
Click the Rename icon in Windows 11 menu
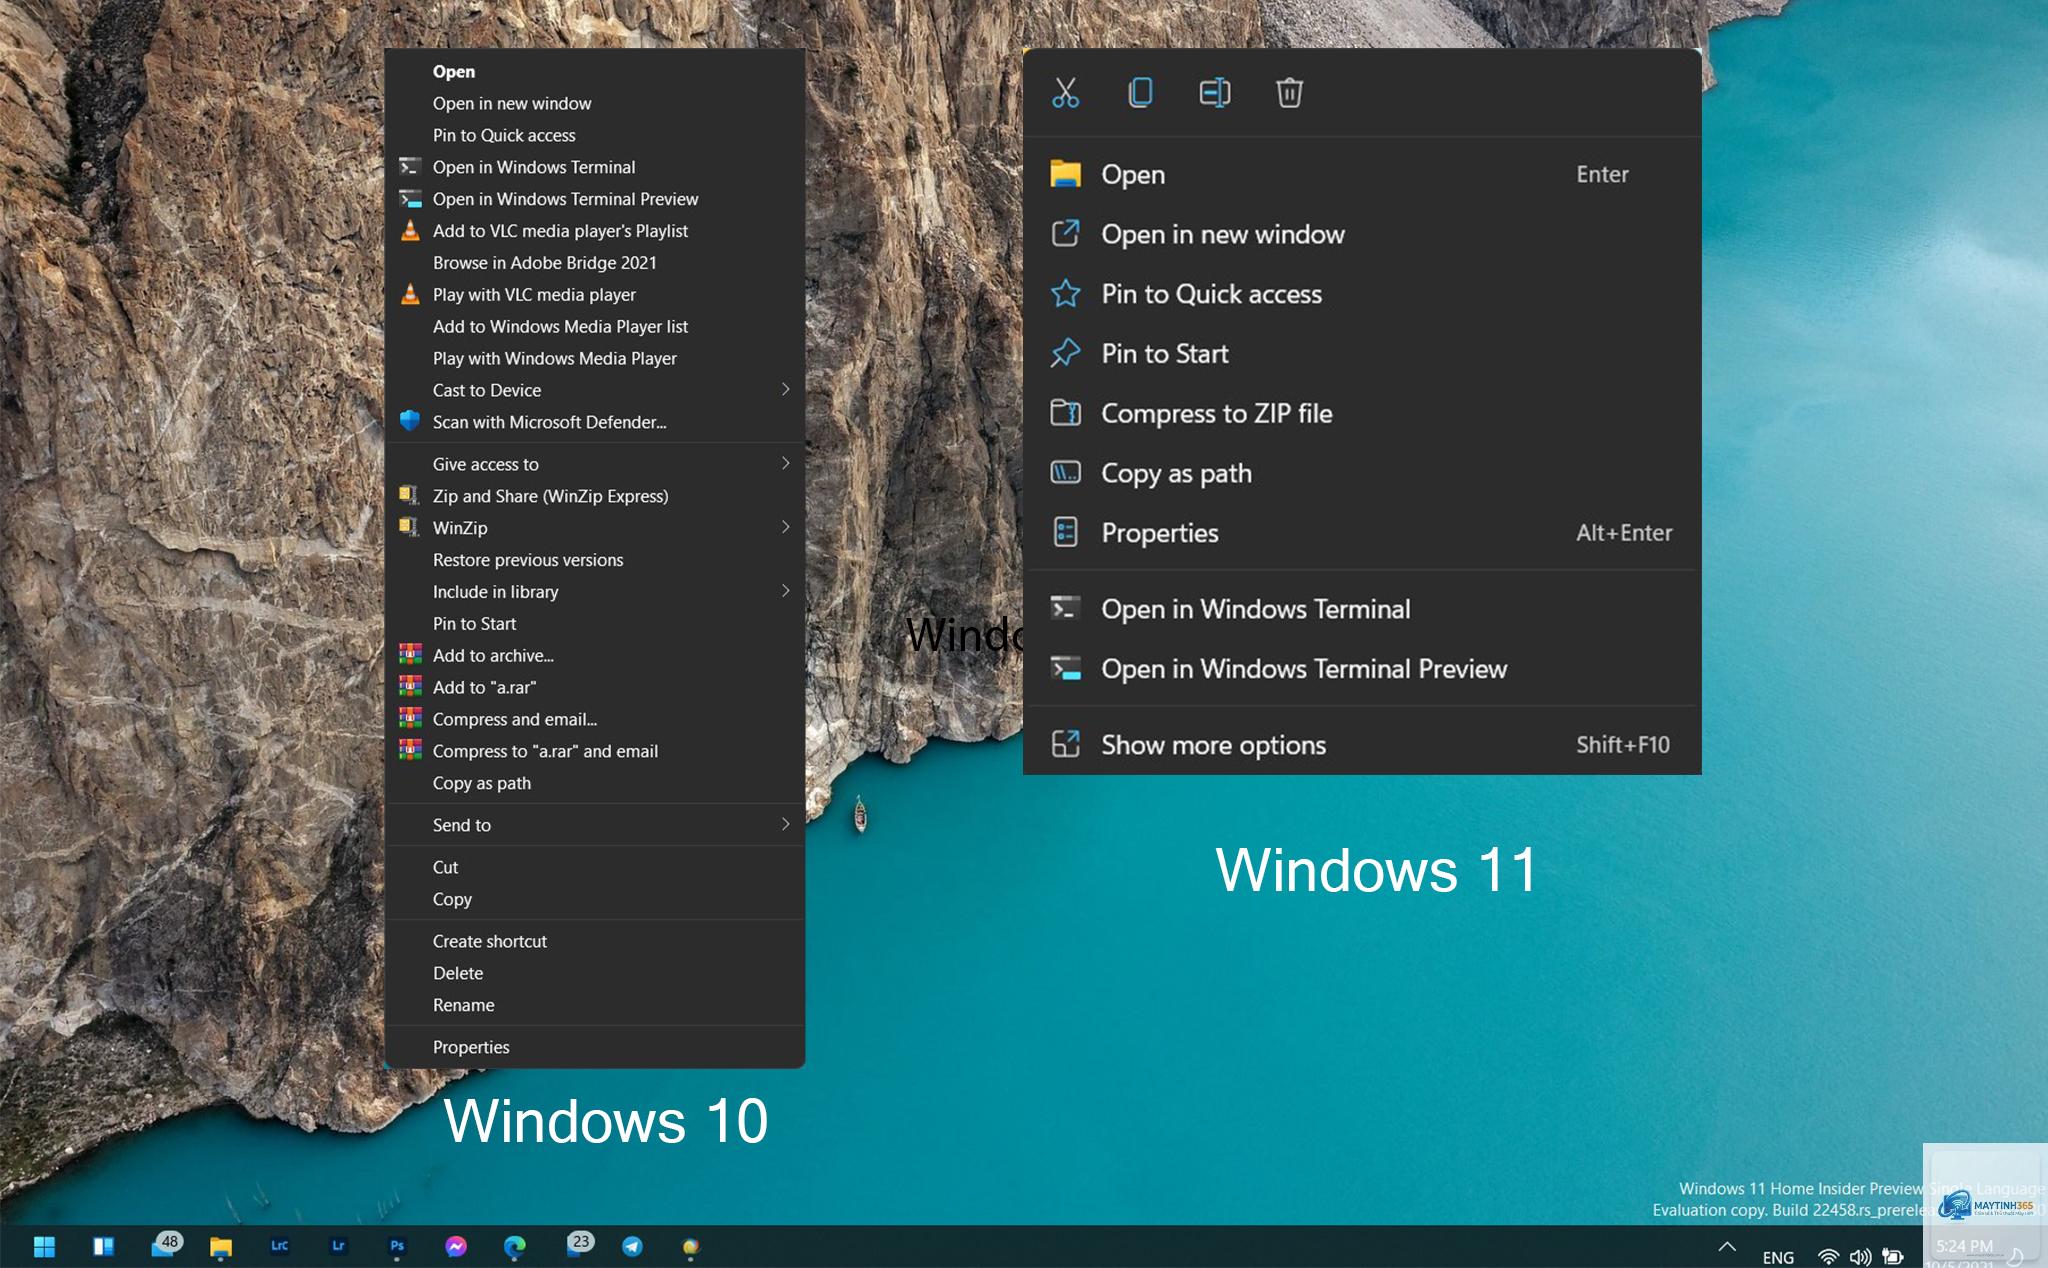[x=1215, y=93]
